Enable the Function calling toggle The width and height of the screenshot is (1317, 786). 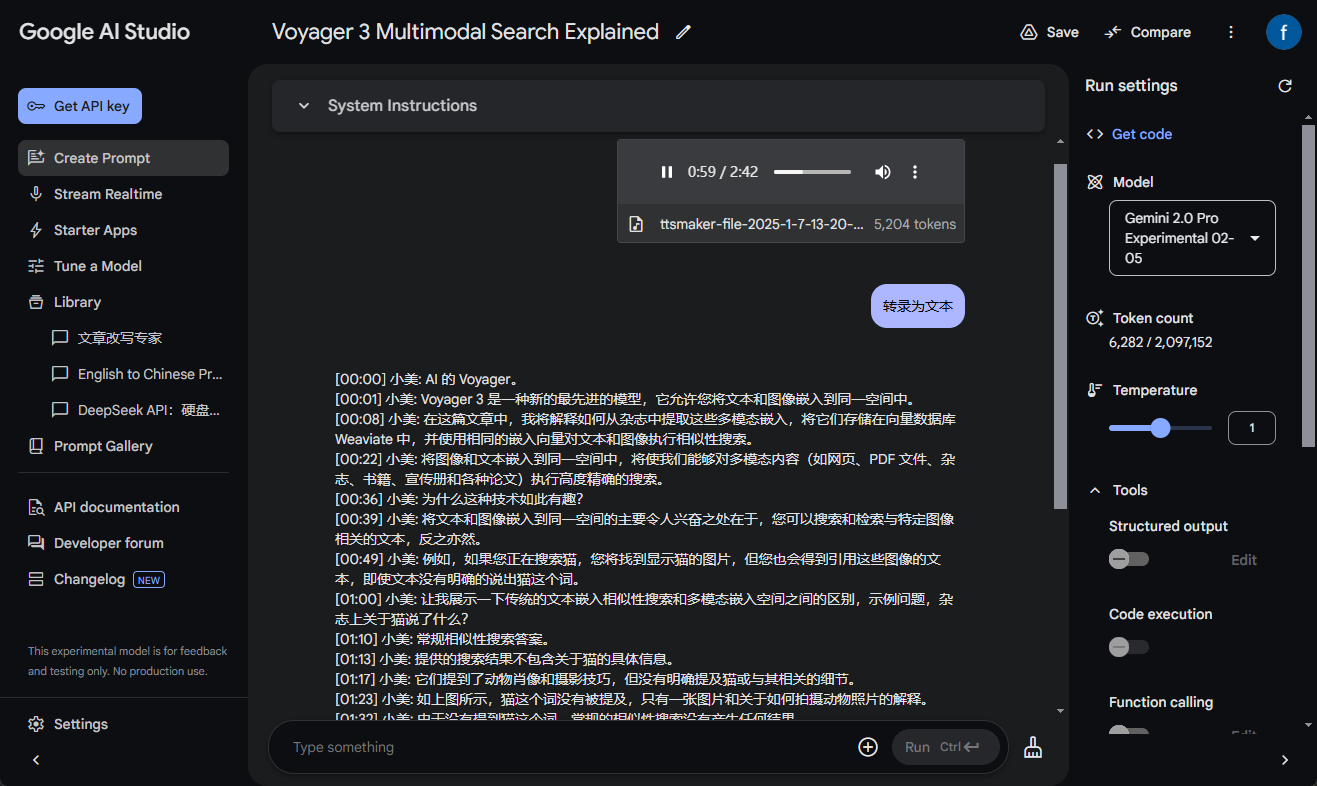(1128, 732)
